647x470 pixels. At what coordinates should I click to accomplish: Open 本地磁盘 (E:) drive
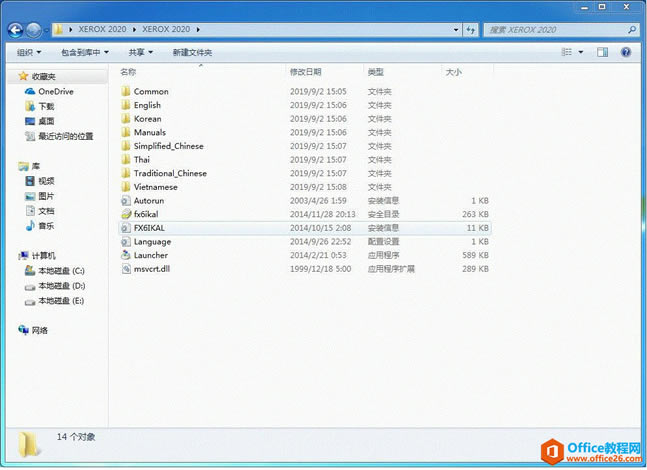[x=61, y=300]
